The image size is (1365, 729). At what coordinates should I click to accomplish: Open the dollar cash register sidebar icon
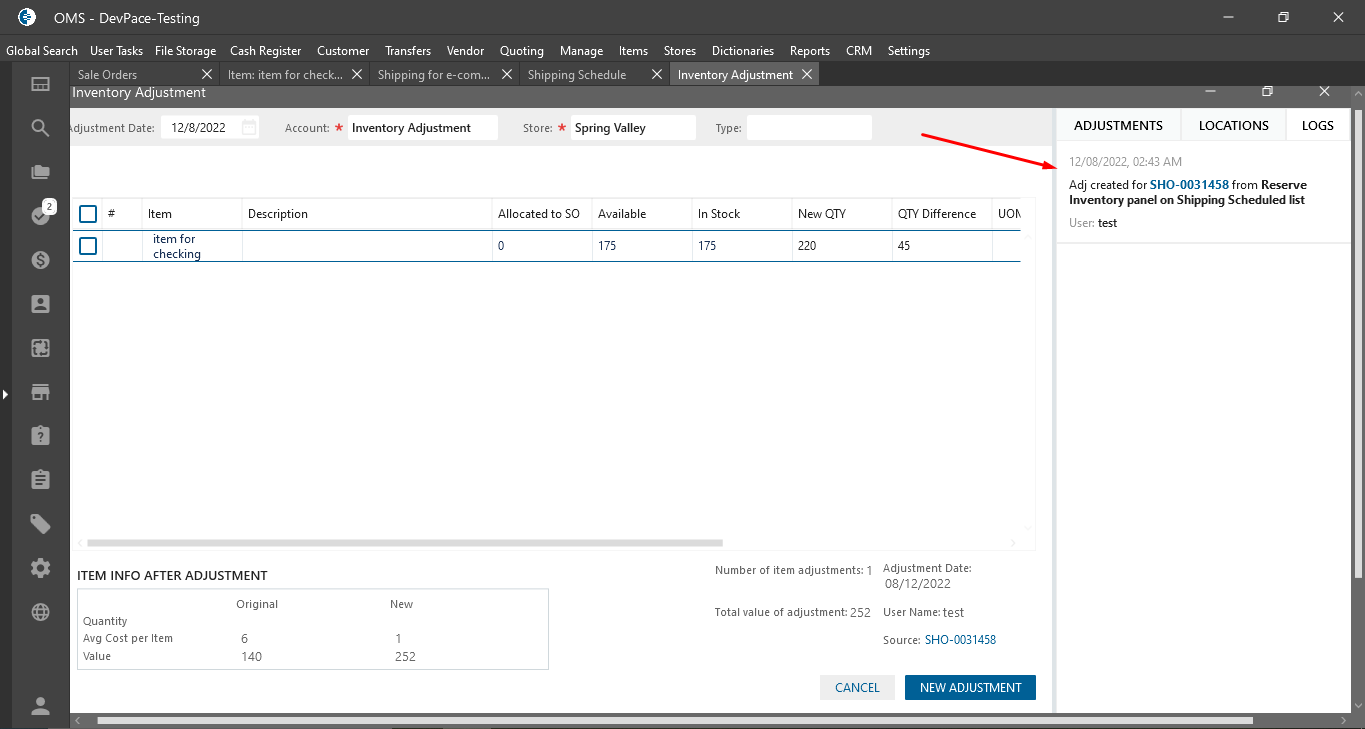click(x=40, y=260)
